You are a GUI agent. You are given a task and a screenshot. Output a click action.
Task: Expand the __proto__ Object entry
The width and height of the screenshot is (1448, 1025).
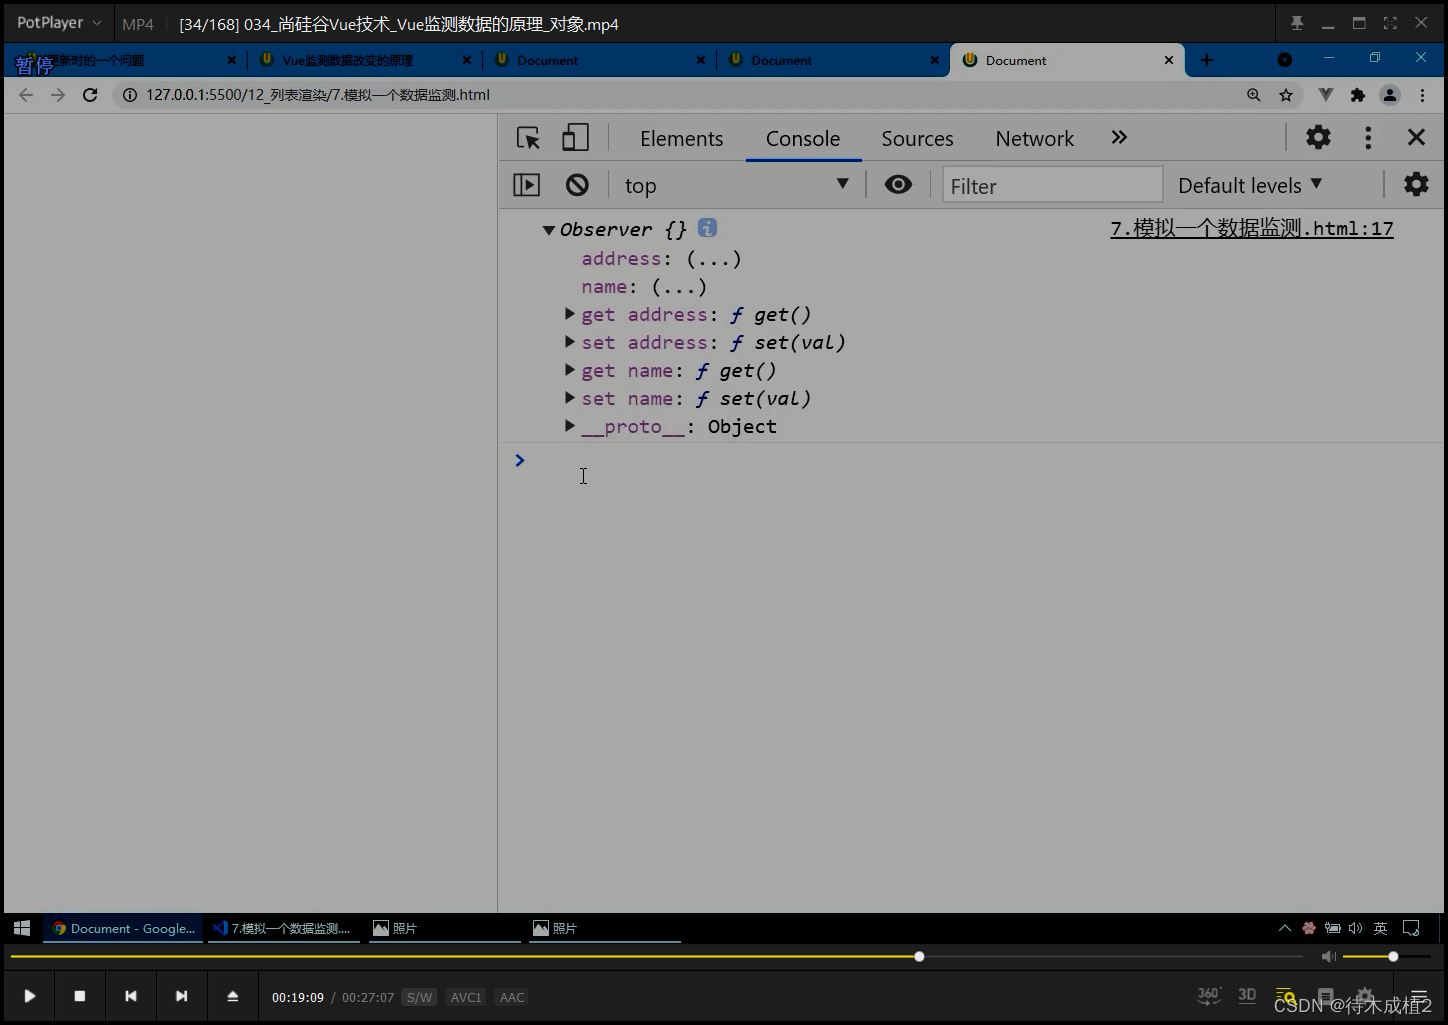570,426
